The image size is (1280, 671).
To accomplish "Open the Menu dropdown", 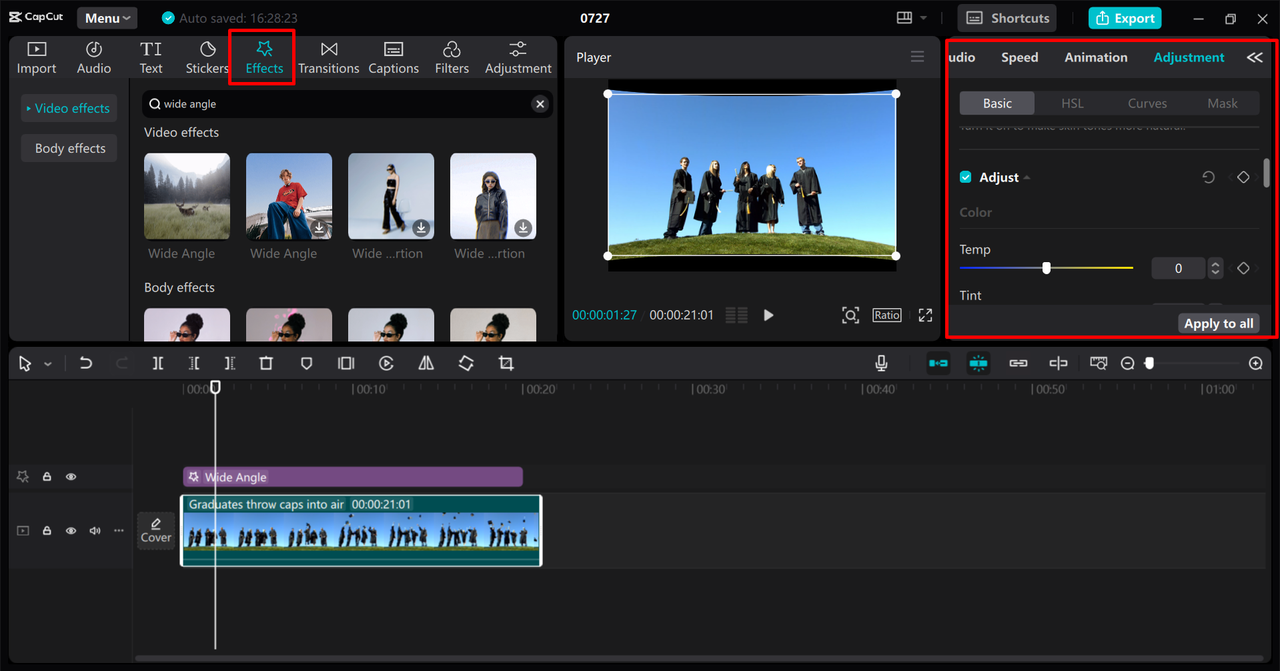I will tap(107, 18).
